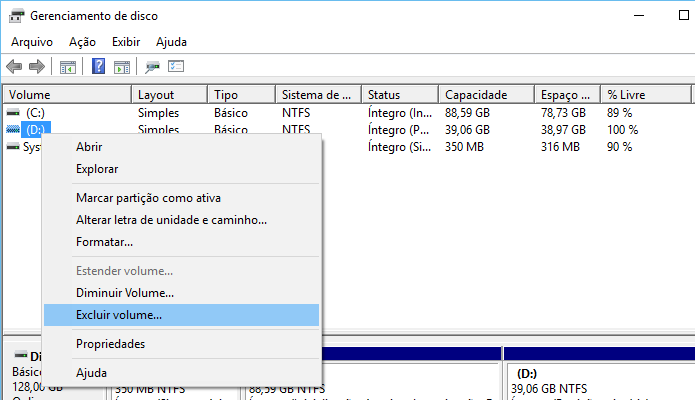Select Excluir volume... option
The width and height of the screenshot is (695, 400).
(181, 315)
